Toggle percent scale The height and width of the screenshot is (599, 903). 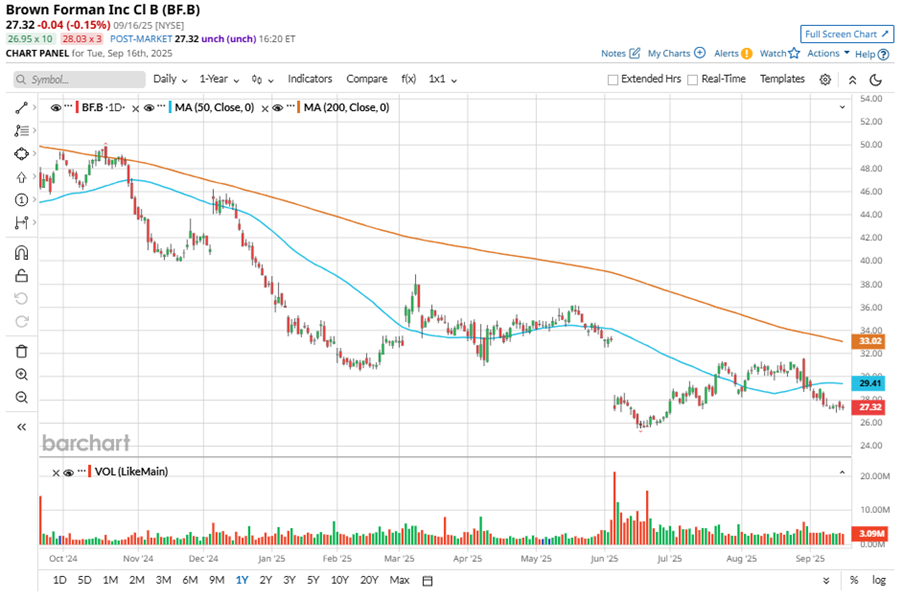(x=854, y=581)
